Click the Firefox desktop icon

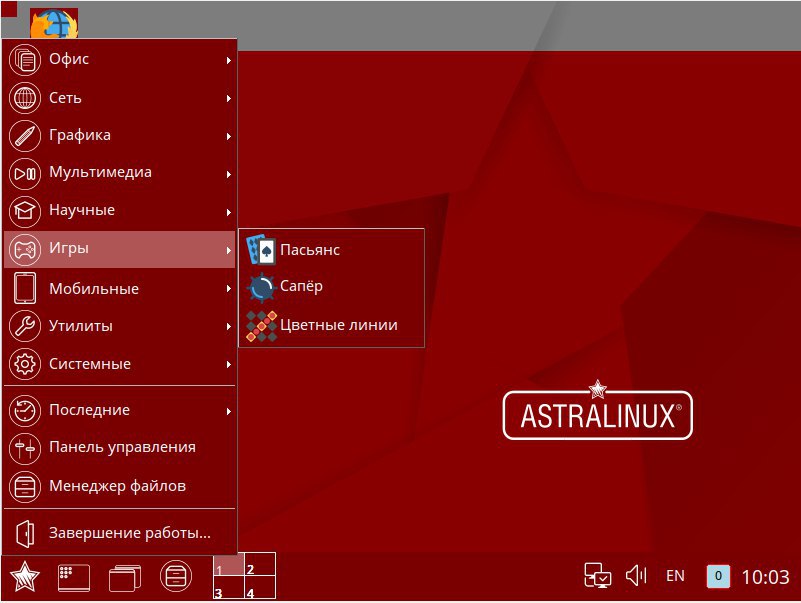pyautogui.click(x=54, y=24)
